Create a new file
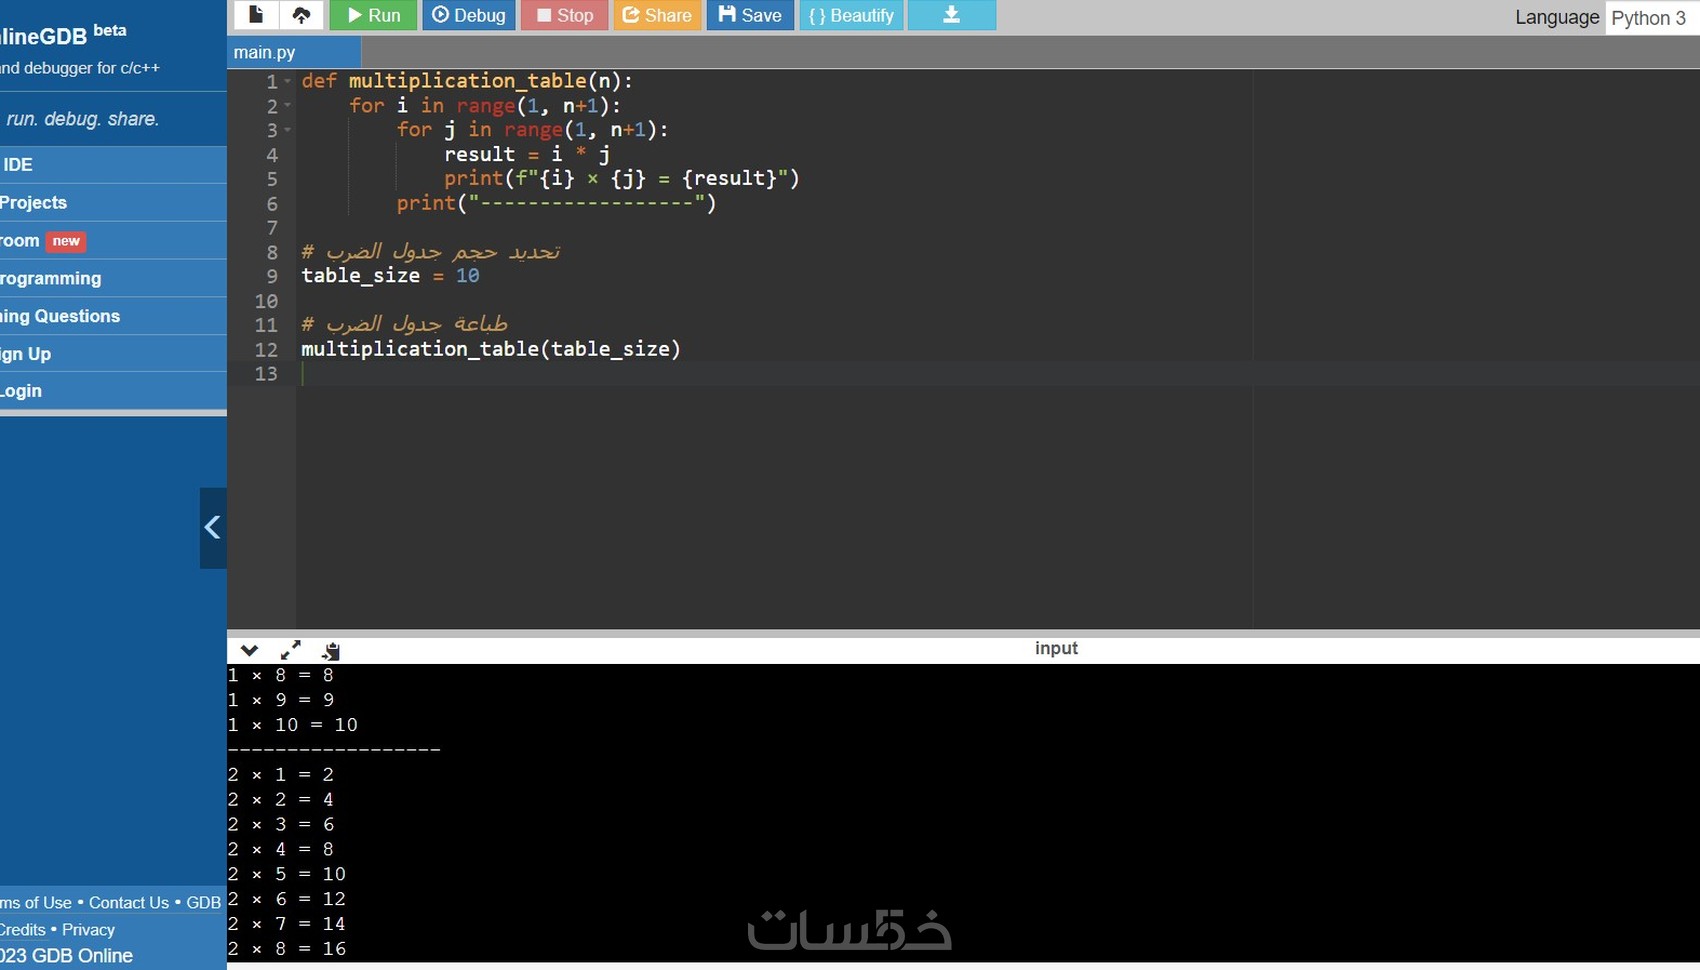The height and width of the screenshot is (970, 1700). tap(256, 15)
